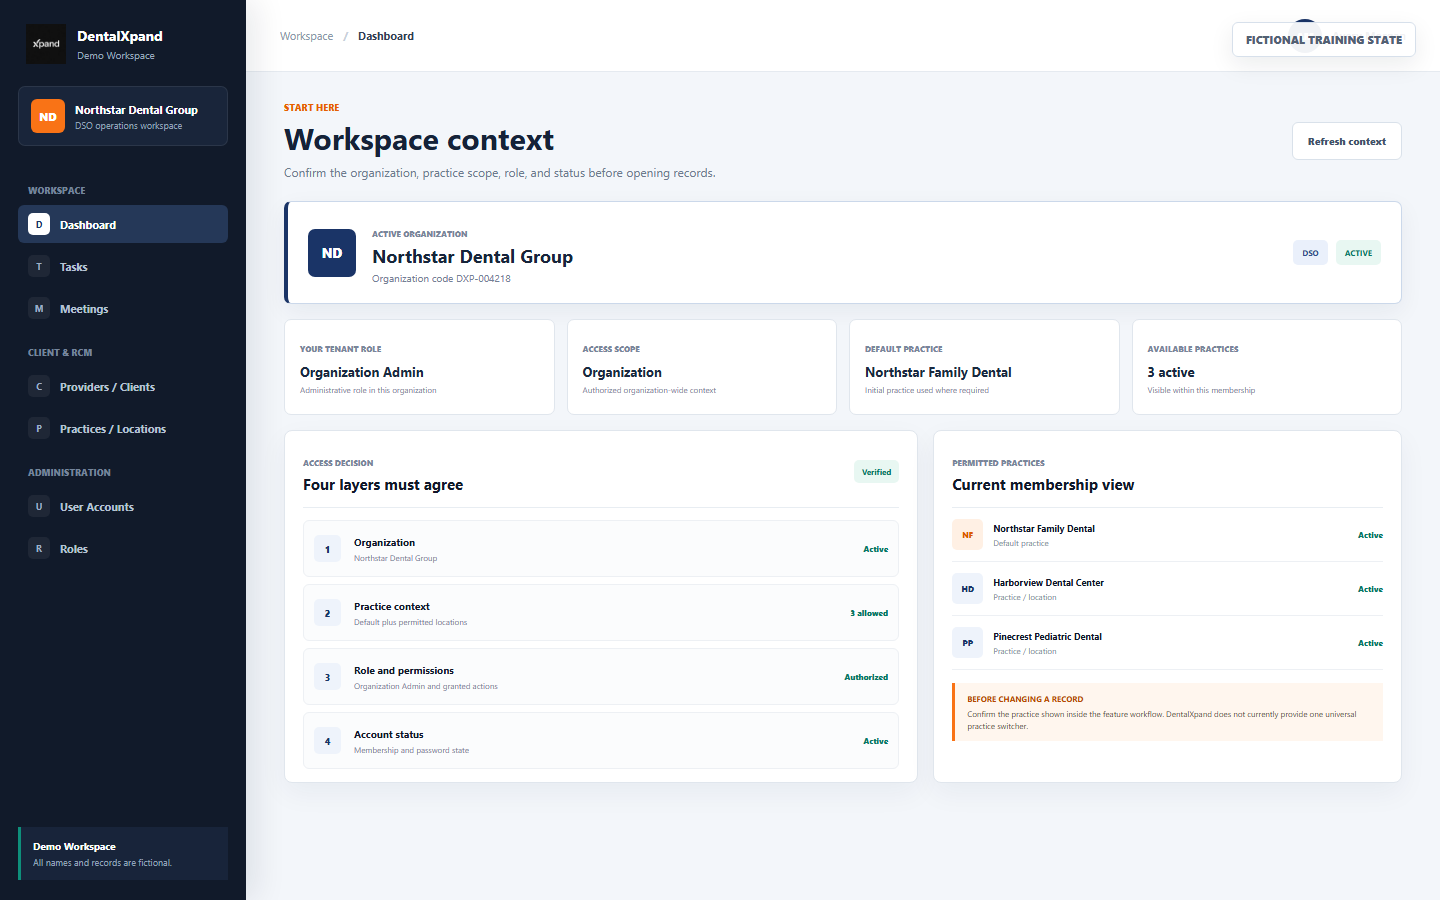Click the U icon for User Accounts
The width and height of the screenshot is (1440, 900).
coord(39,507)
